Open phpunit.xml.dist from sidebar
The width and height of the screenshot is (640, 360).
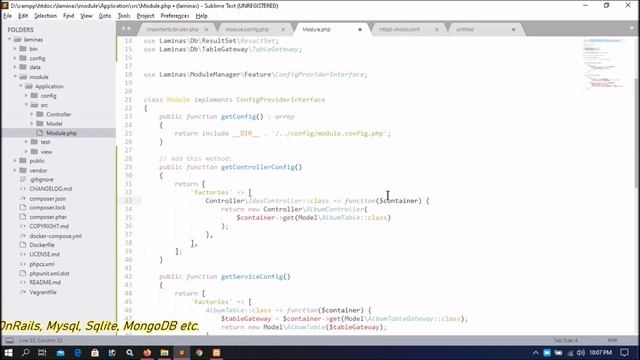click(49, 273)
